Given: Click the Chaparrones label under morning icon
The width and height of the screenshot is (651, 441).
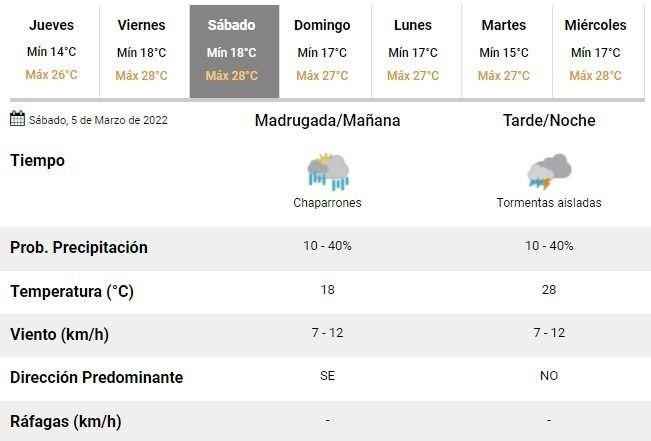Looking at the screenshot, I should (327, 203).
